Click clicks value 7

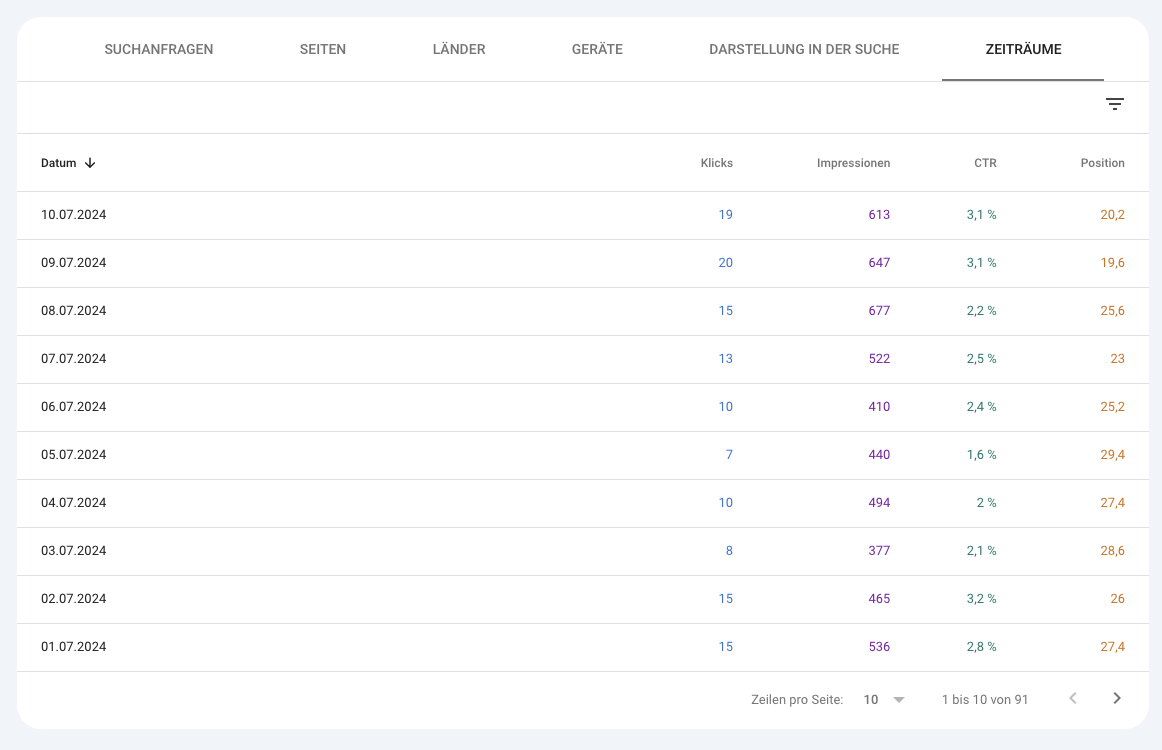[729, 455]
